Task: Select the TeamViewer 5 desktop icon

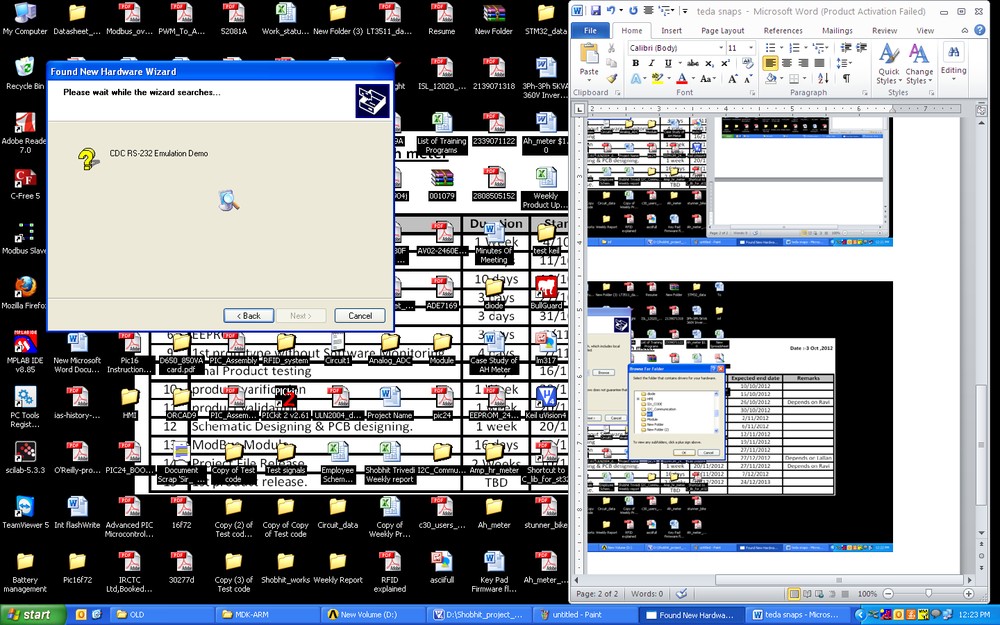Action: point(25,507)
